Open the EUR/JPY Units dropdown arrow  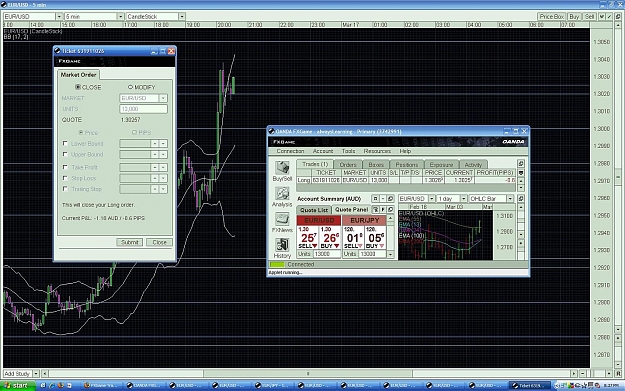[390, 254]
